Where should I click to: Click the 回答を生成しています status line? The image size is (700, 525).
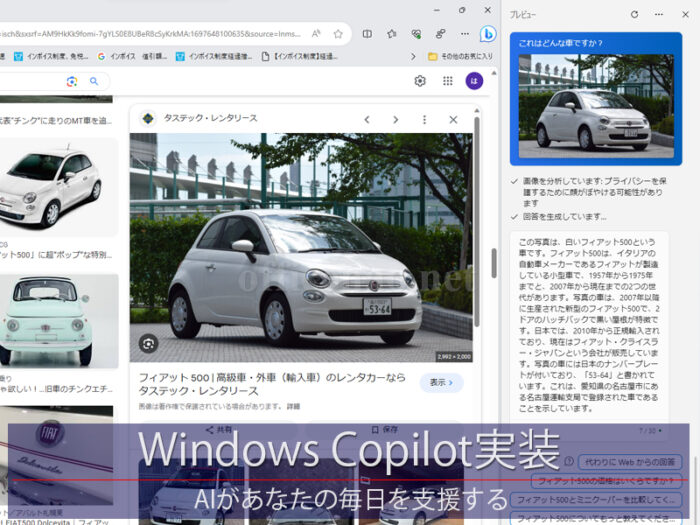pyautogui.click(x=564, y=217)
